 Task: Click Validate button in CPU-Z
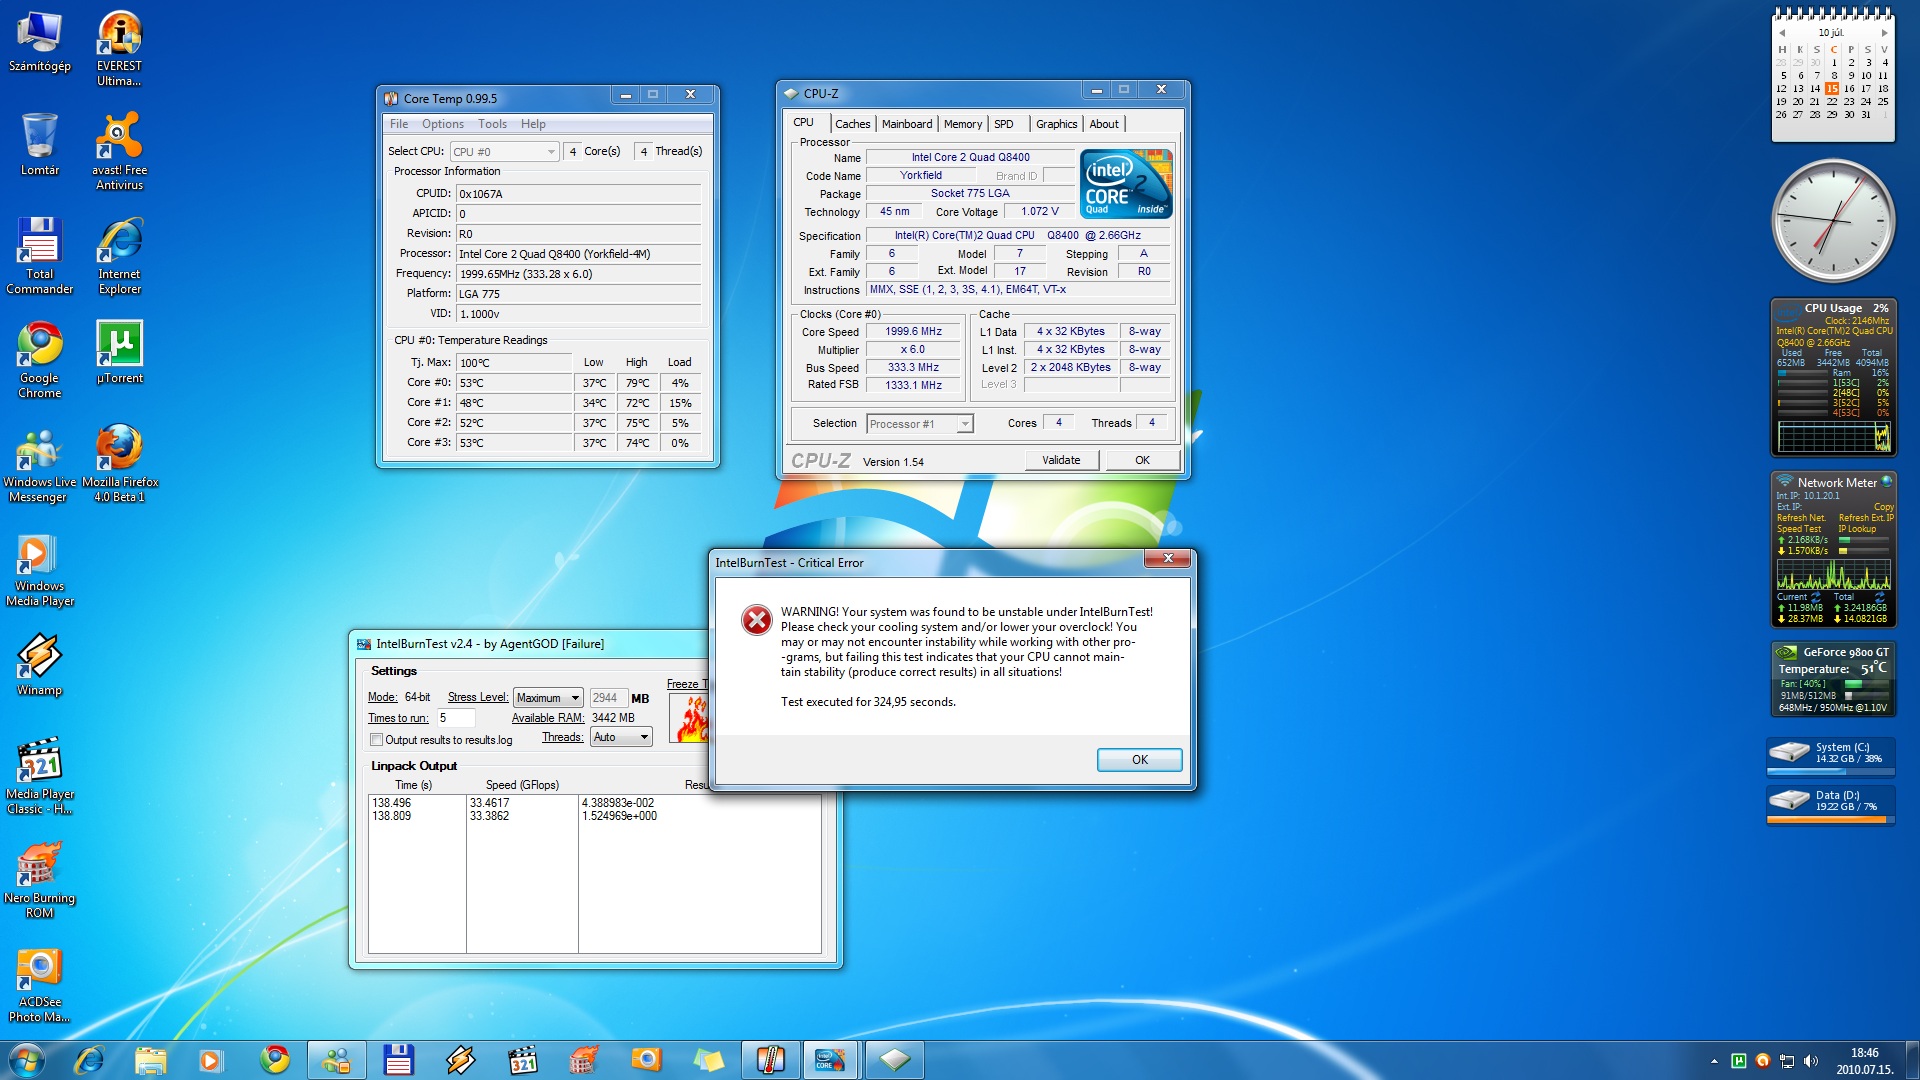coord(1061,460)
